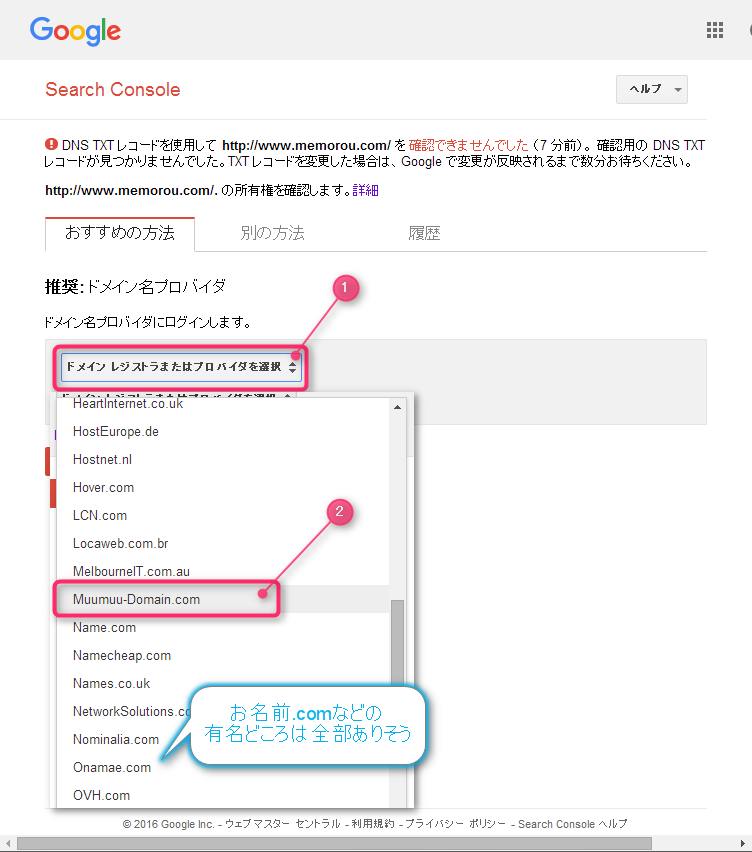
Task: Open the ヘルプ dropdown button
Action: pos(651,89)
